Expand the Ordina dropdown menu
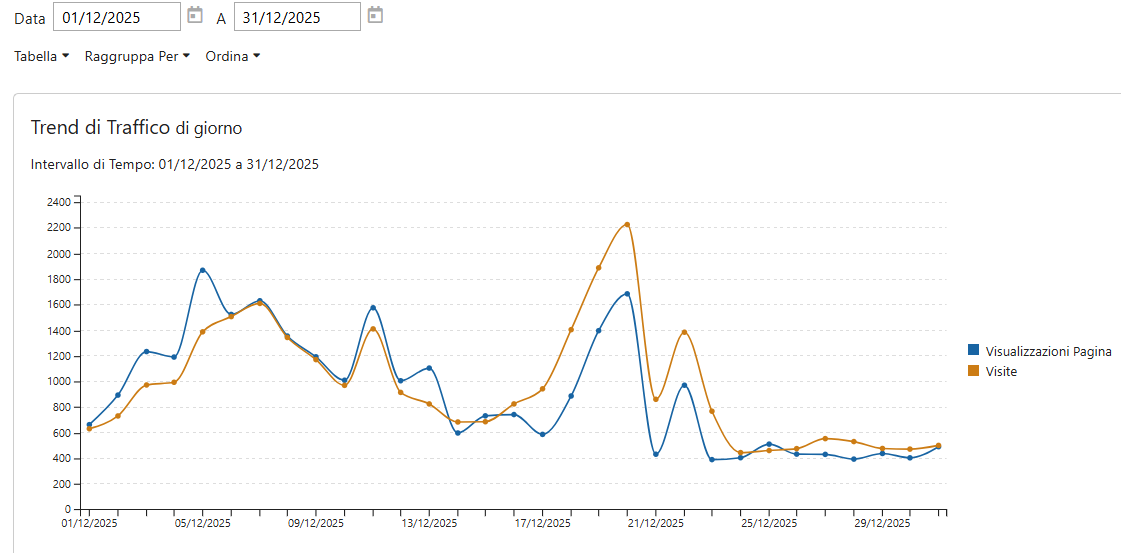1121x553 pixels. [232, 56]
